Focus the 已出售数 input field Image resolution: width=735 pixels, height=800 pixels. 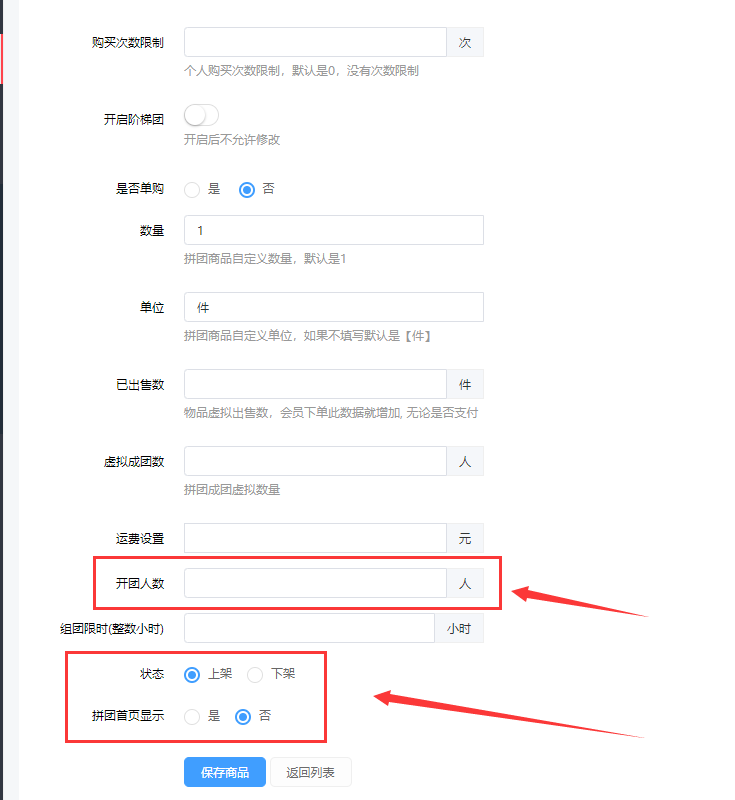coord(315,384)
